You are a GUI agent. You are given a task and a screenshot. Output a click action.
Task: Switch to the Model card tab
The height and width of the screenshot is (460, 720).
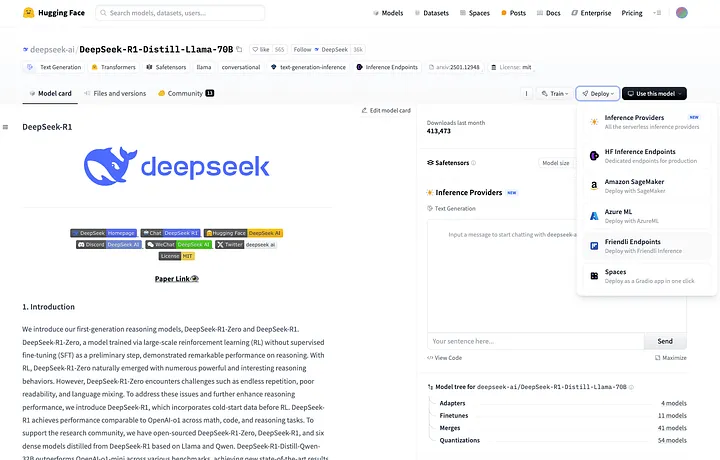(50, 94)
